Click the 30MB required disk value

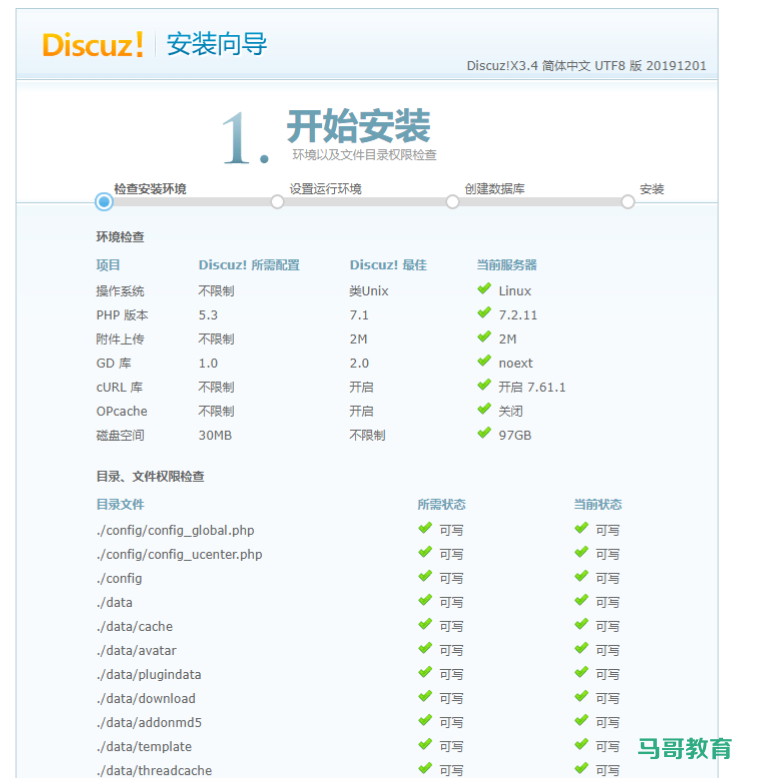tap(215, 436)
